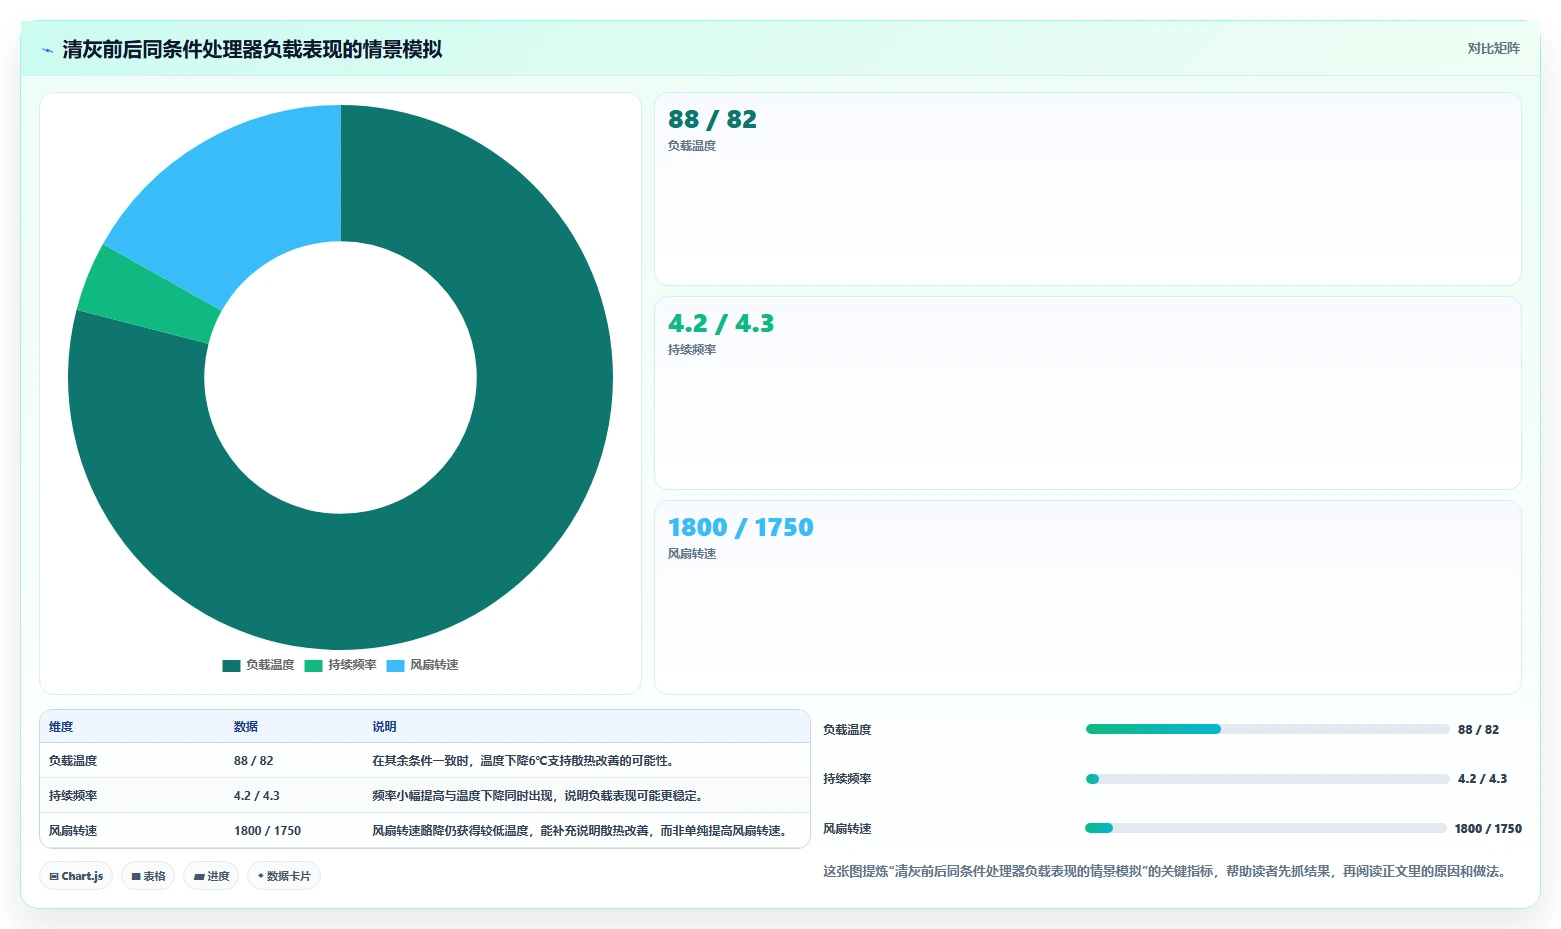1561x929 pixels.
Task: Select the 负载温度 table row cell
Action: click(x=73, y=761)
